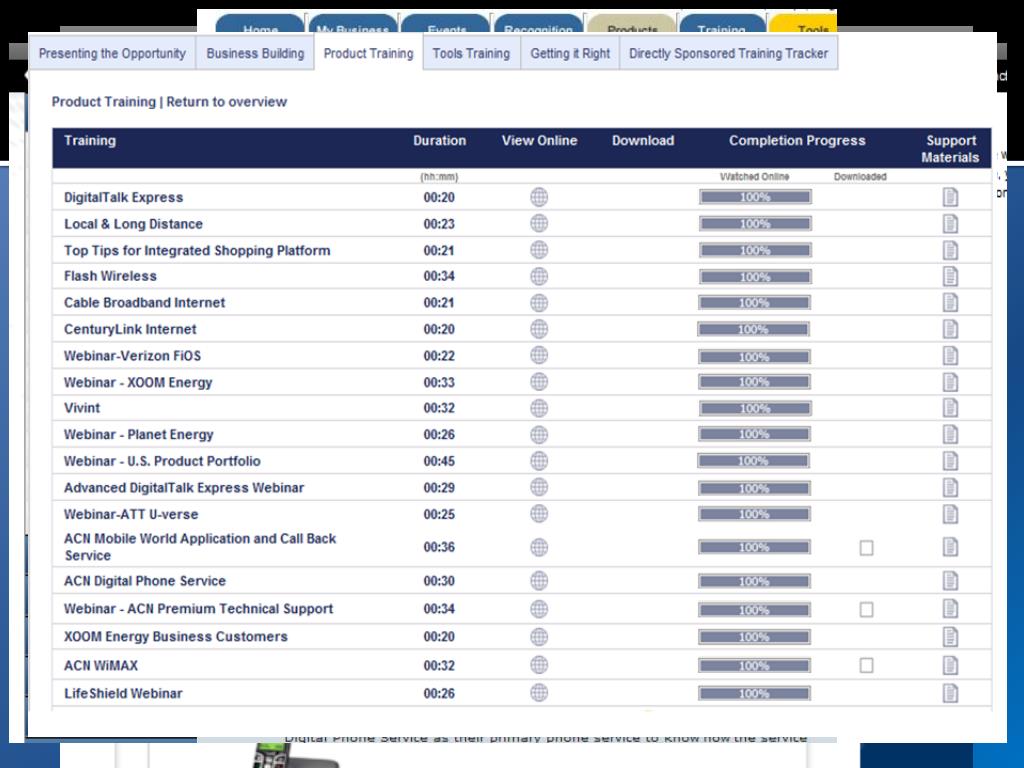Screen dimensions: 1024x768
Task: Click the DigitalTalk Express 100% progress bar
Action: (x=755, y=197)
